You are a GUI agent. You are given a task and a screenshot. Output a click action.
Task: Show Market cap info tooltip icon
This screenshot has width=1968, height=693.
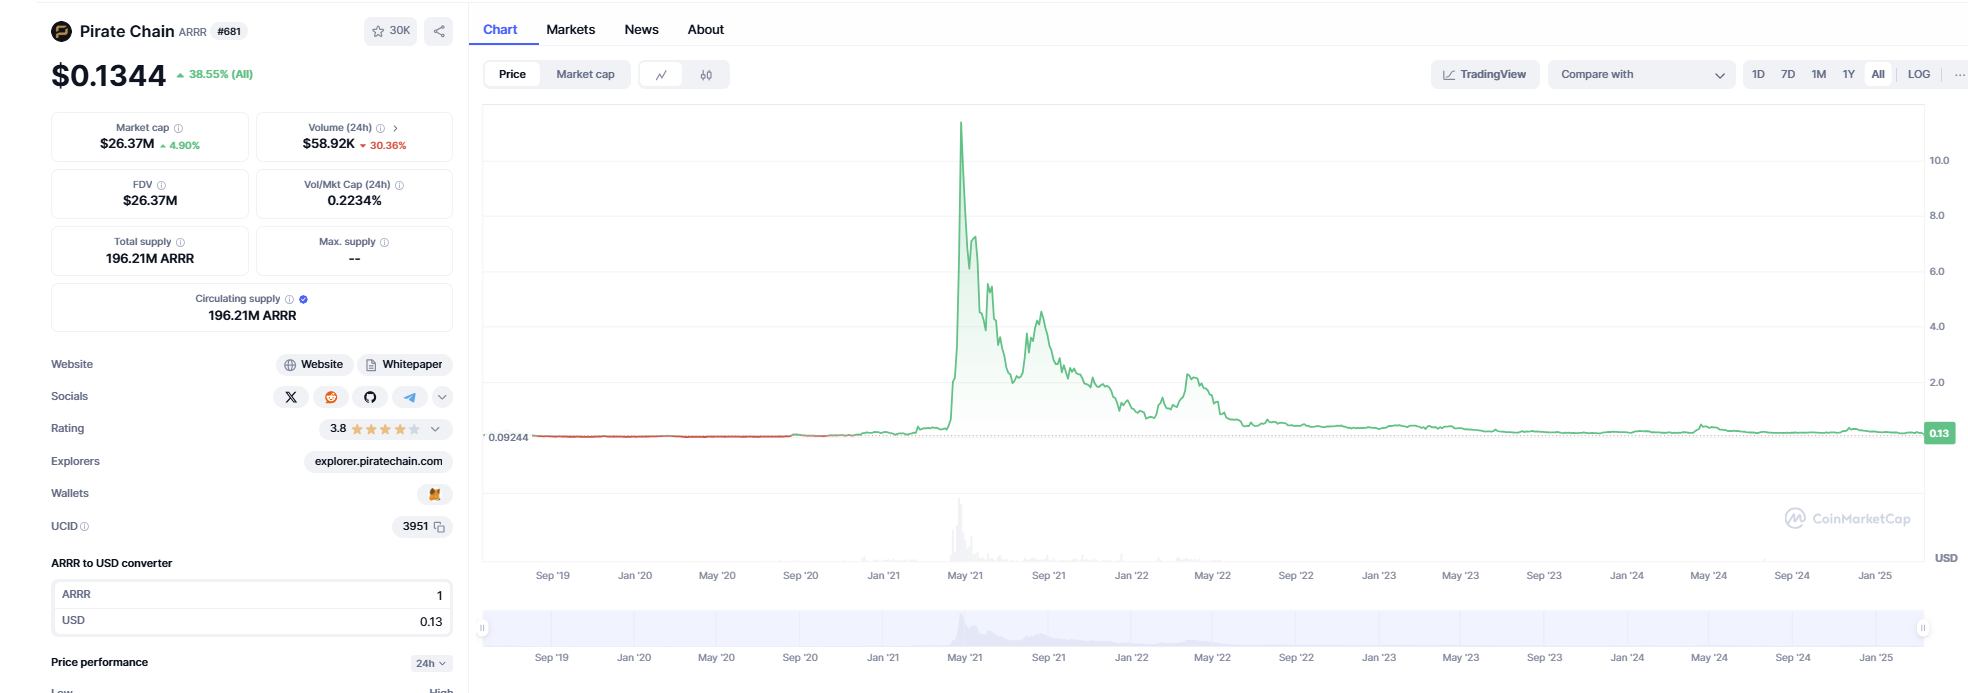coord(179,128)
